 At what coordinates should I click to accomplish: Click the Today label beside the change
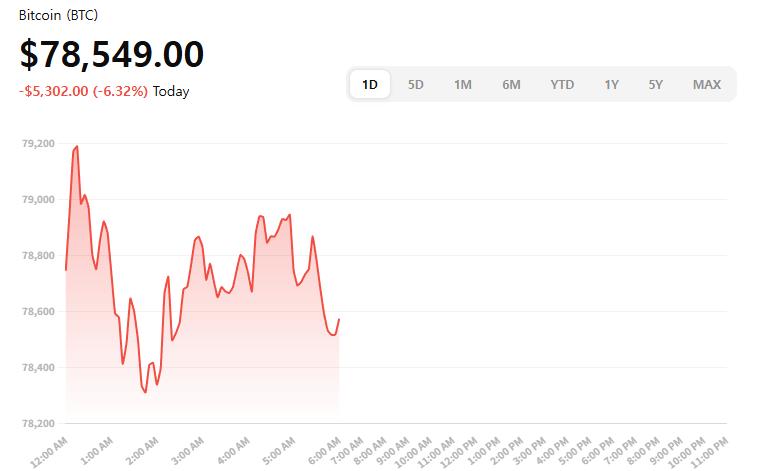click(171, 91)
